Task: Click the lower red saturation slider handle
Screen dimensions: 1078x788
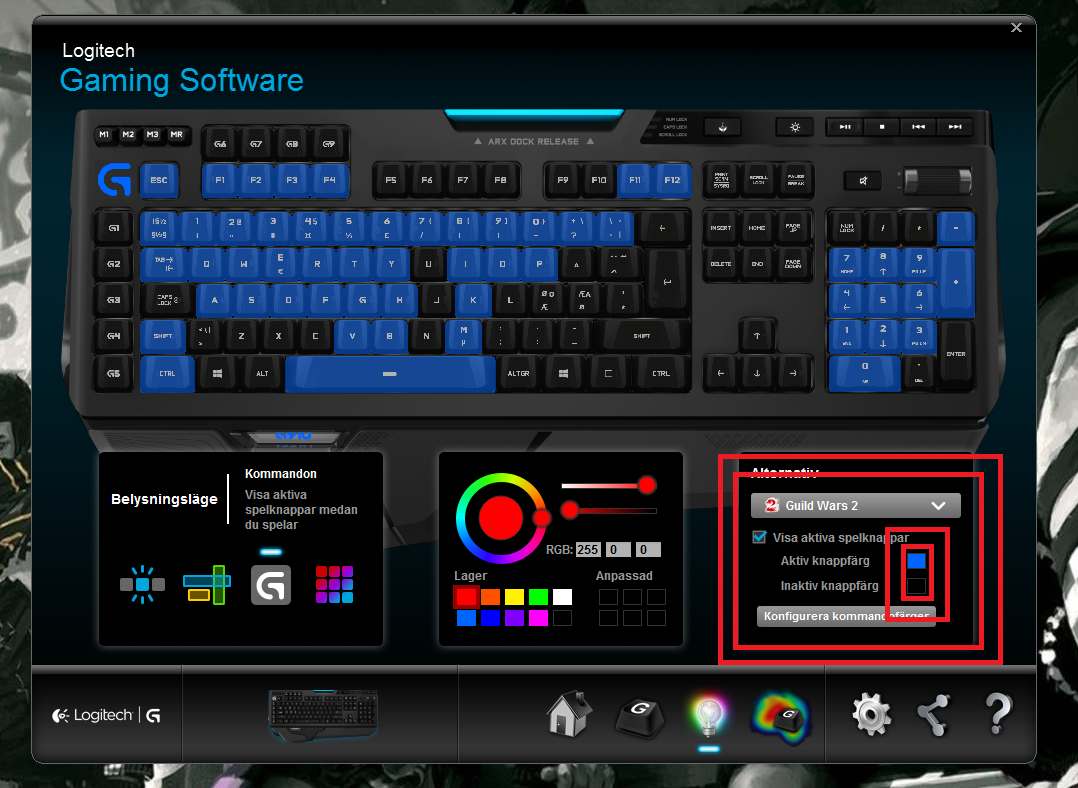Action: (x=569, y=510)
